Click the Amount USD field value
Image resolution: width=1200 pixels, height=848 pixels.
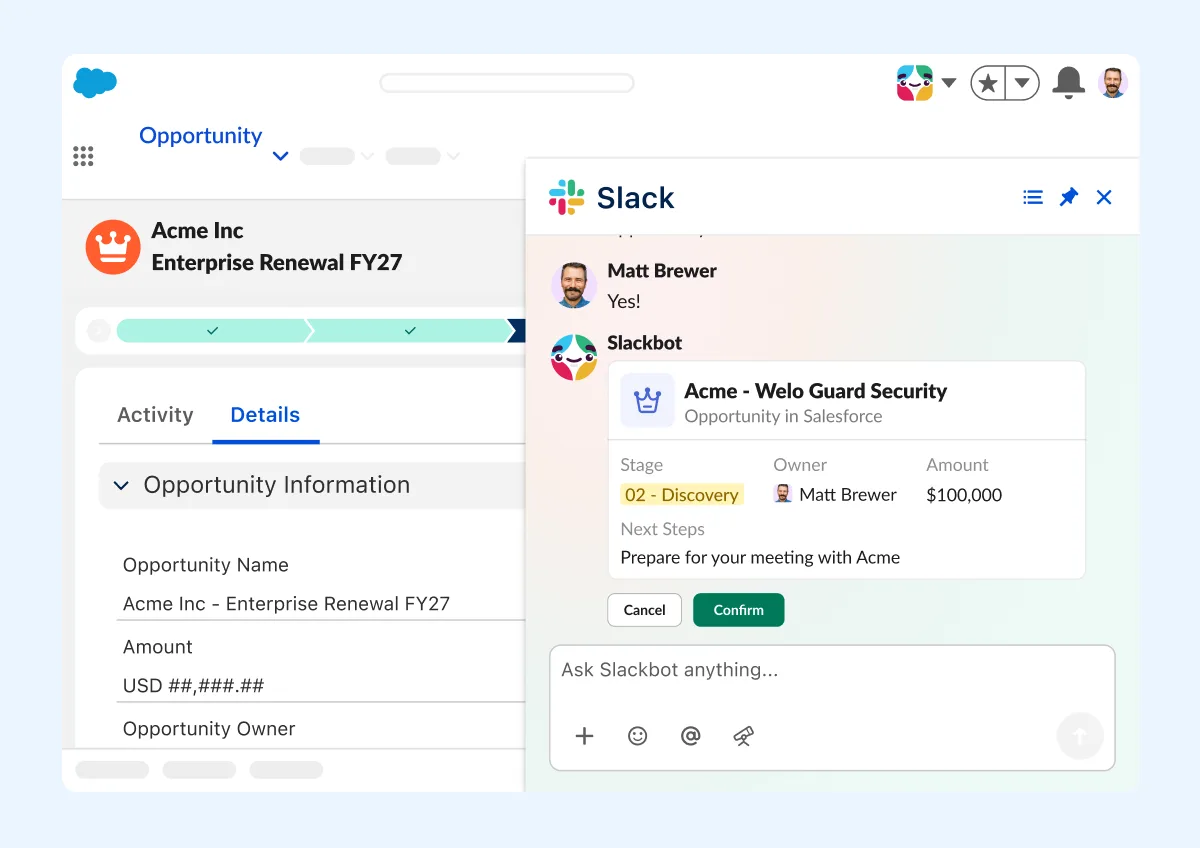[x=194, y=686]
